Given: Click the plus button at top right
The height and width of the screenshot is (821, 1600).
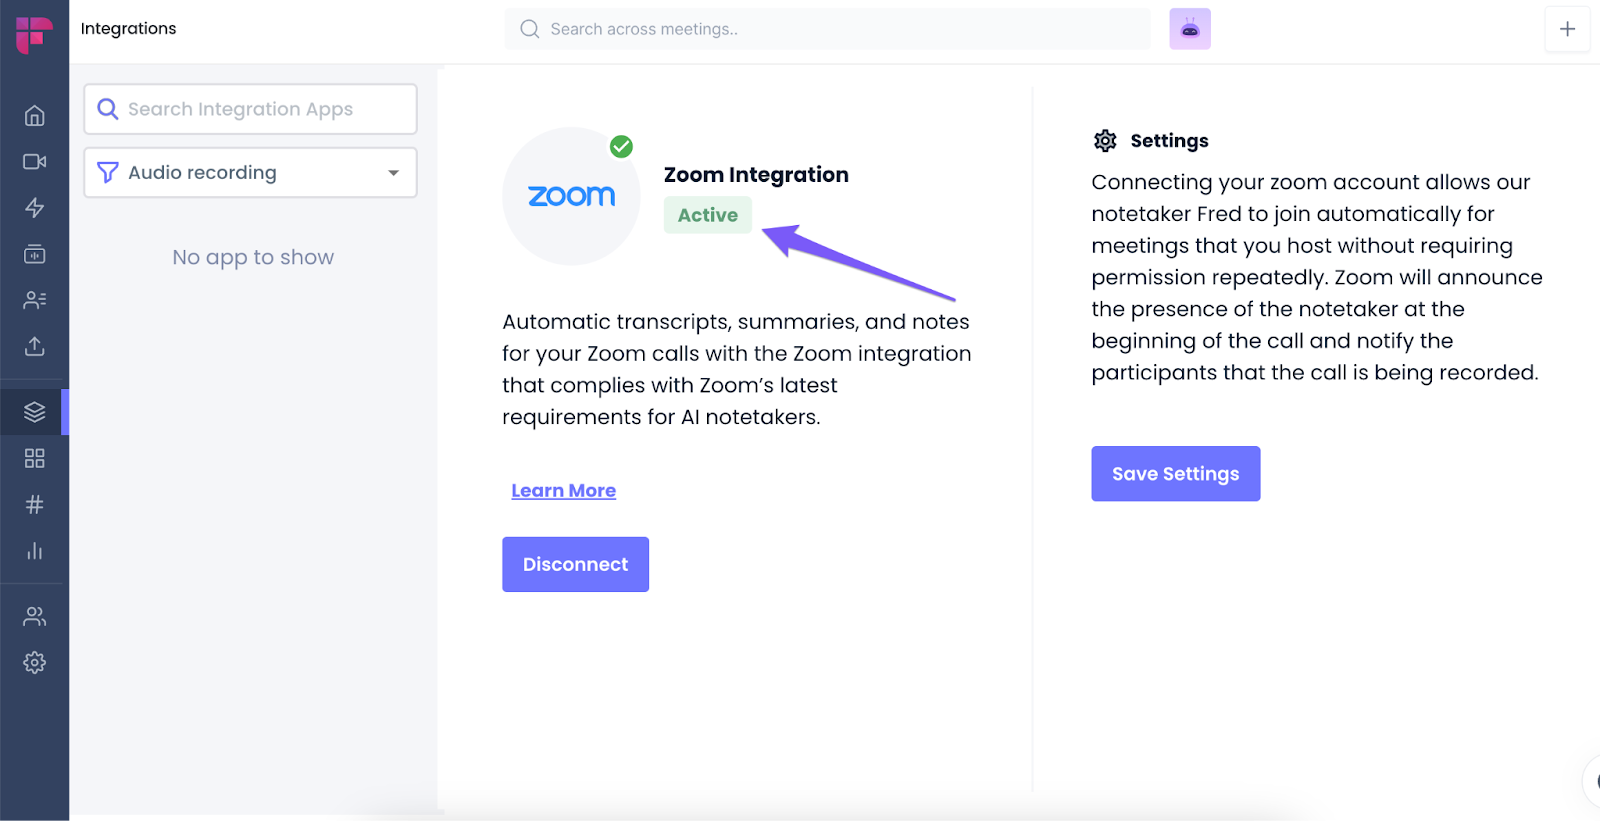Looking at the screenshot, I should coord(1567,29).
